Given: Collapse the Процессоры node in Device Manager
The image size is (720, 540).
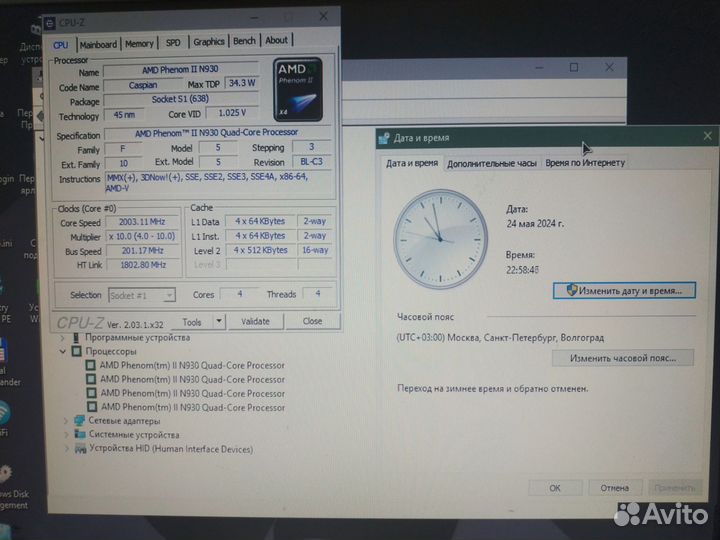Looking at the screenshot, I should coord(63,352).
